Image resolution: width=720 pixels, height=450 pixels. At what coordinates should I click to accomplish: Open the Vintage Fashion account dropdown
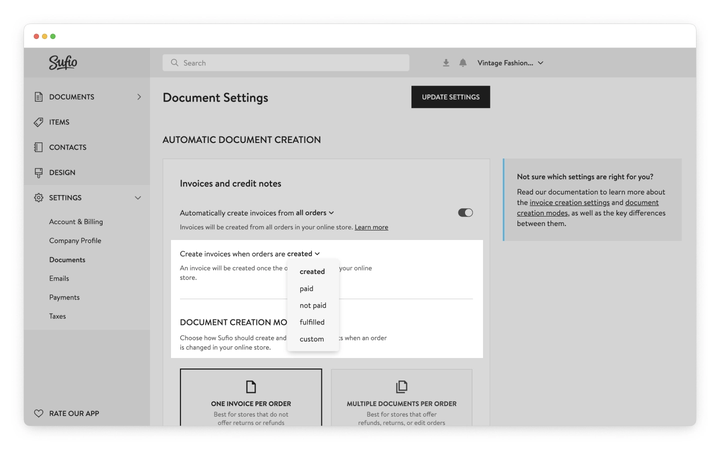[x=510, y=63]
